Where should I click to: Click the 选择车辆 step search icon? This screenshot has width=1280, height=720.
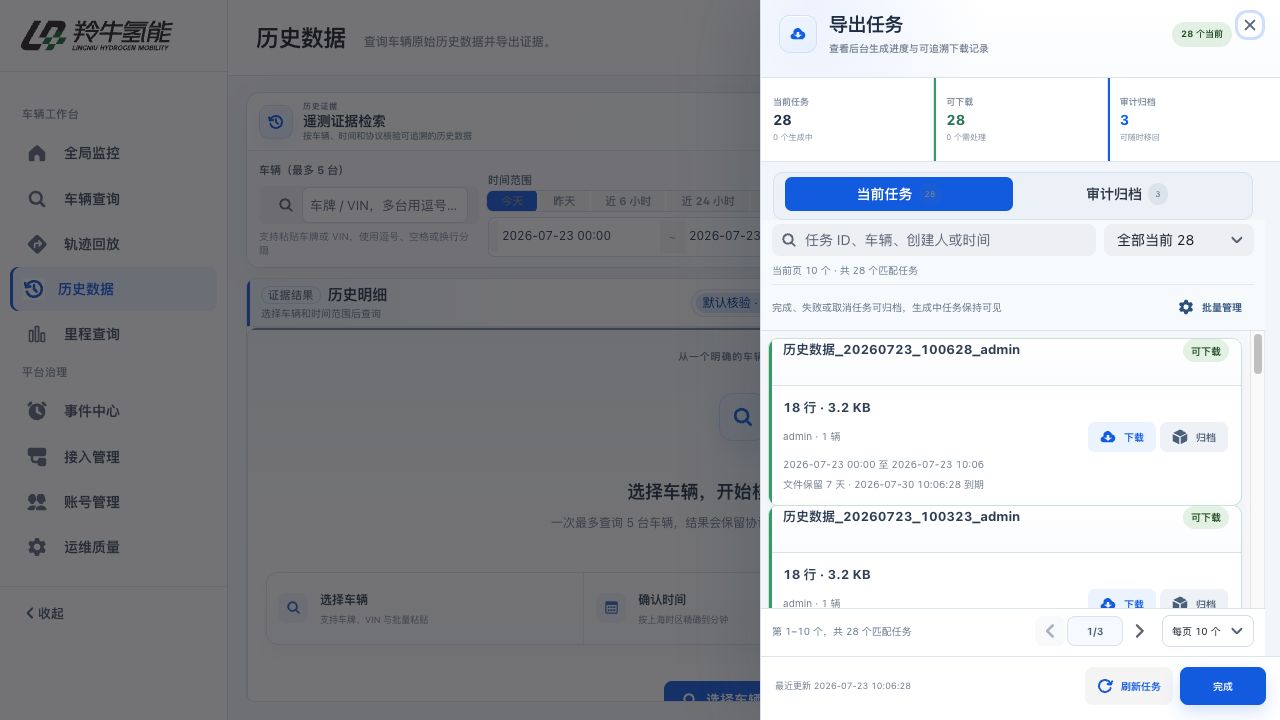[x=294, y=607]
